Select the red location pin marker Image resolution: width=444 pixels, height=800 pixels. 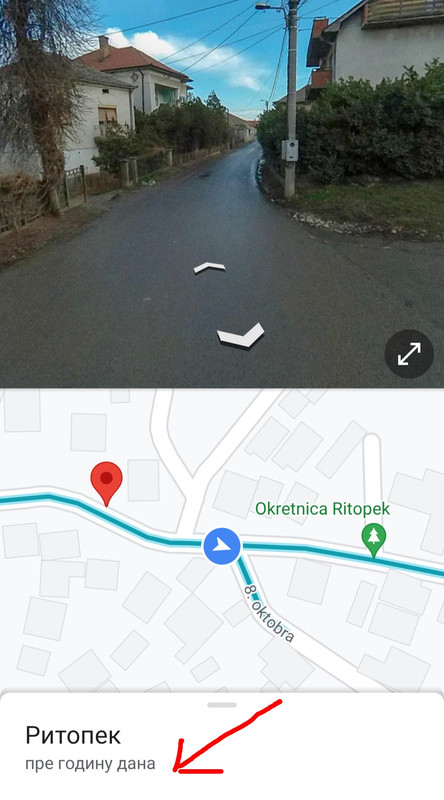(106, 483)
